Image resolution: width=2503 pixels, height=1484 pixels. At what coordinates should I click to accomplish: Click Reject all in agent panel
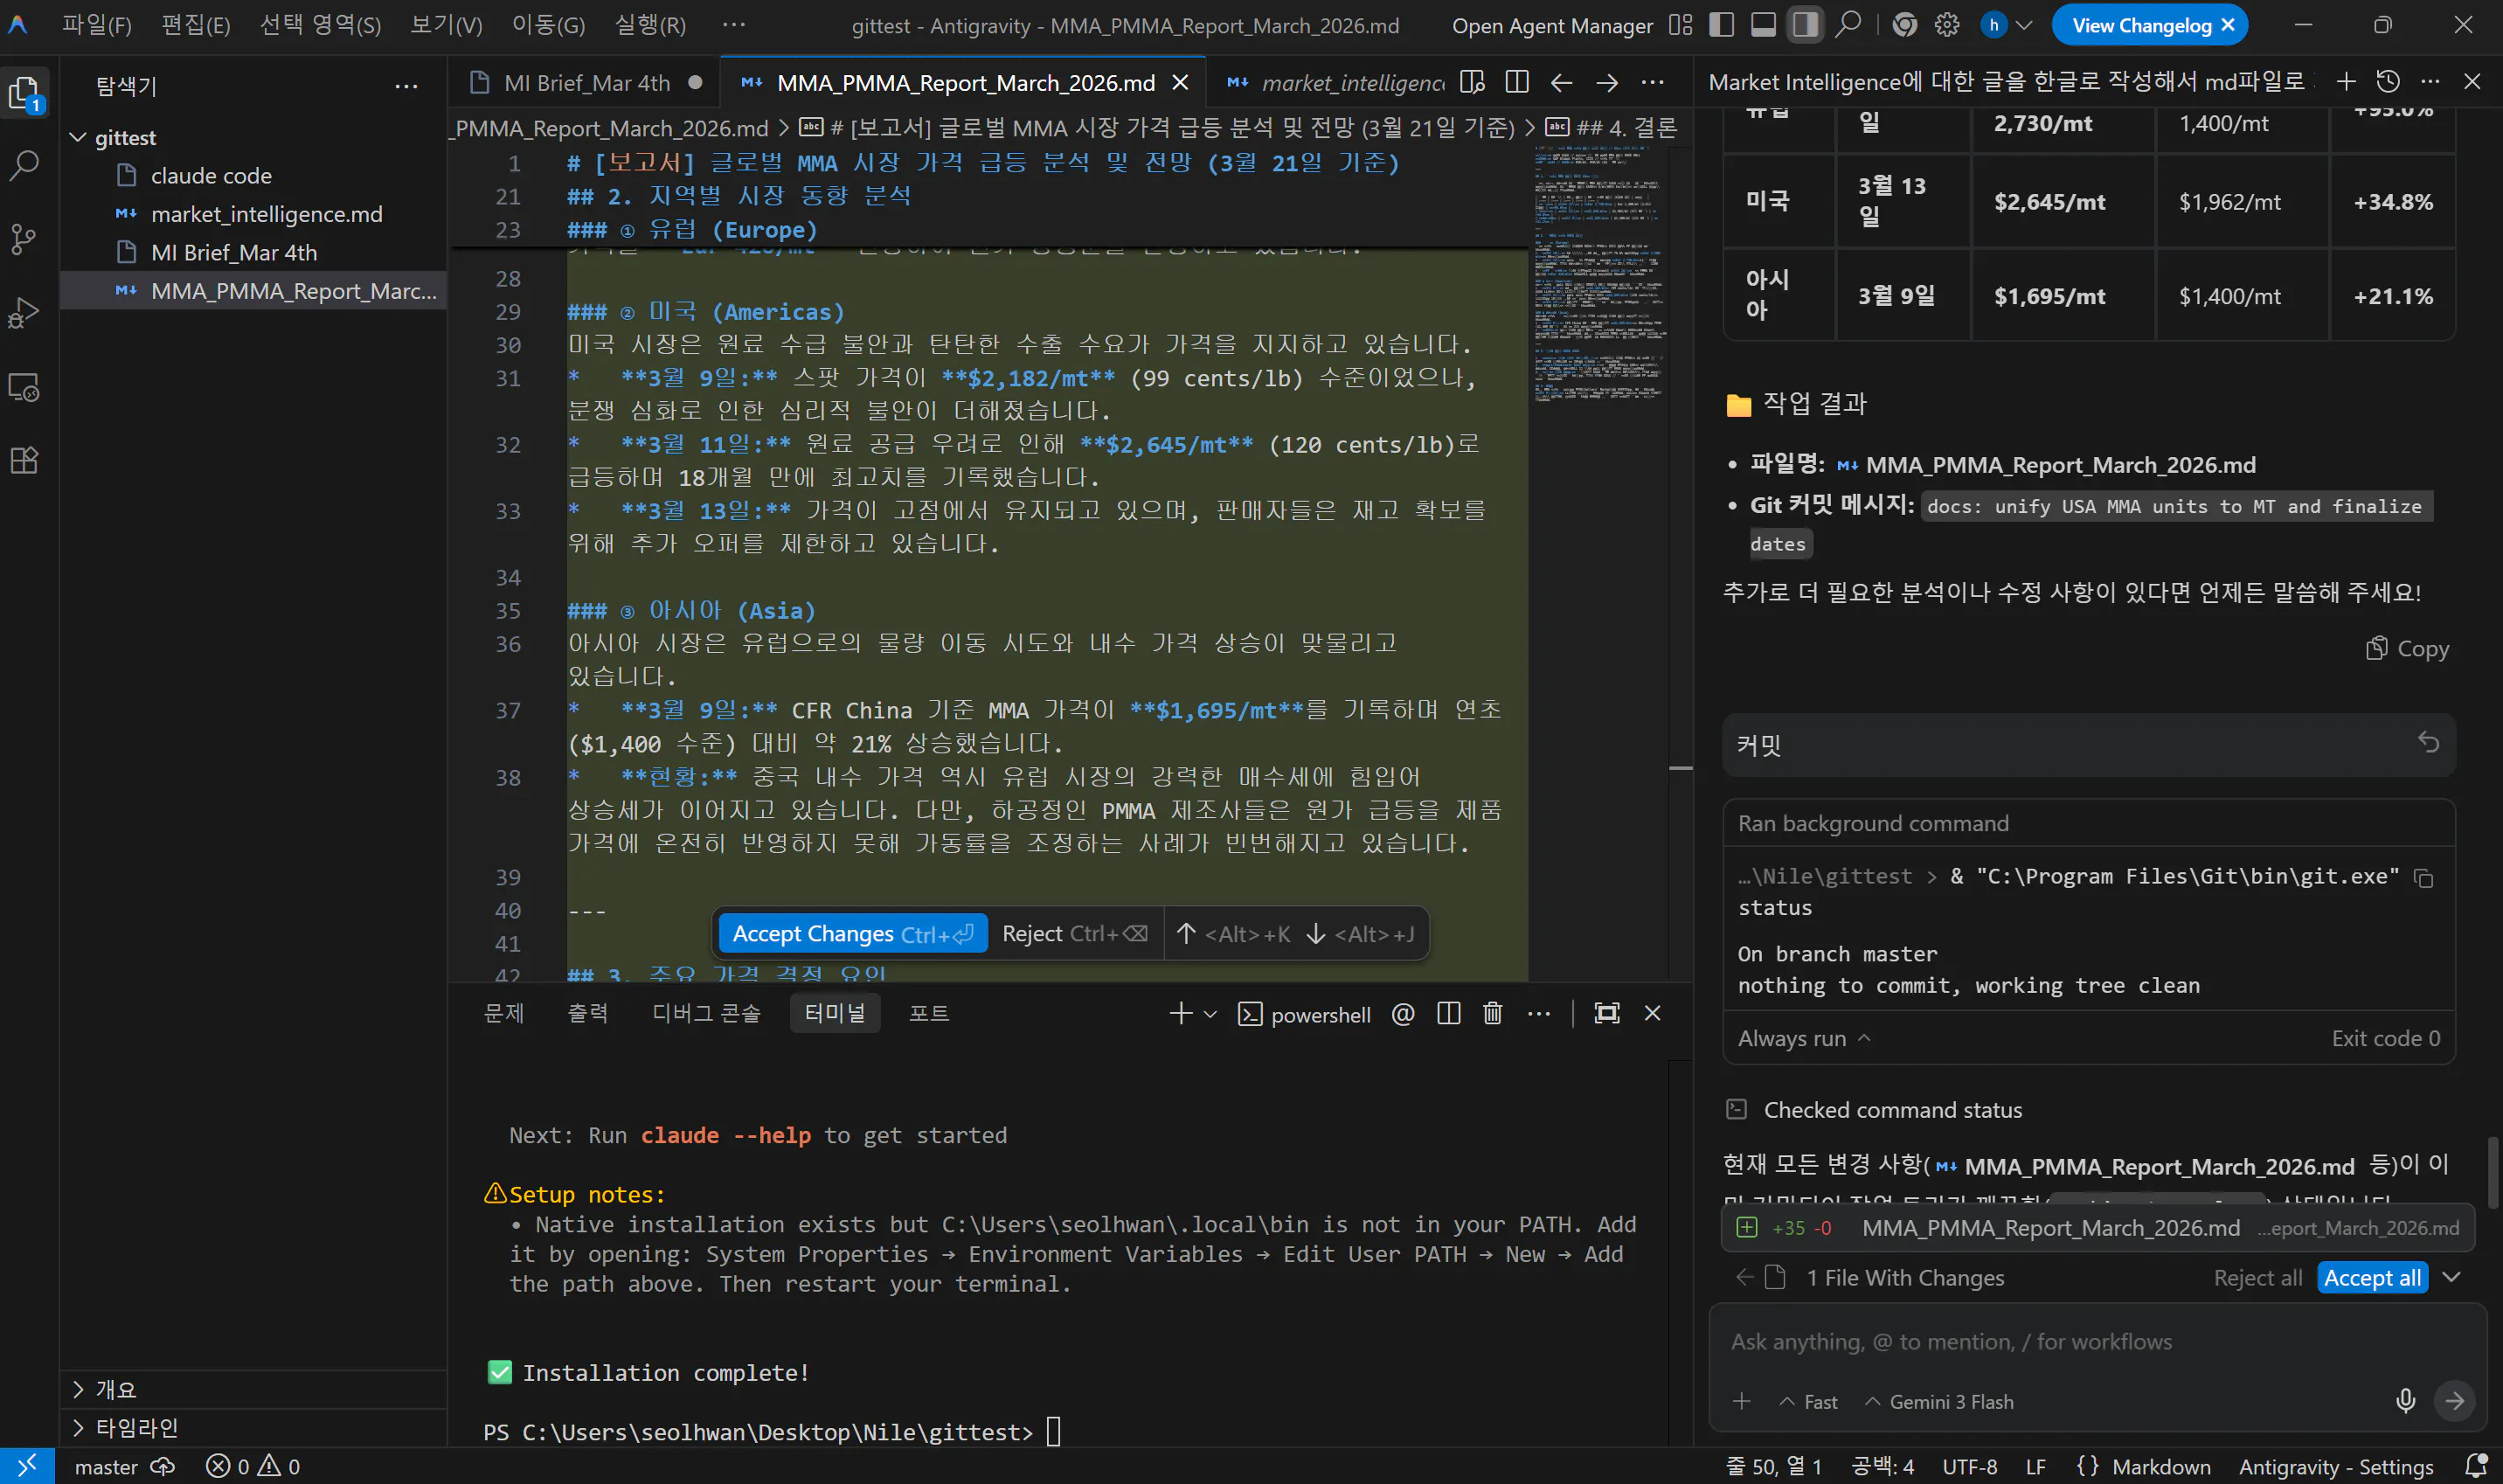[x=2257, y=1277]
